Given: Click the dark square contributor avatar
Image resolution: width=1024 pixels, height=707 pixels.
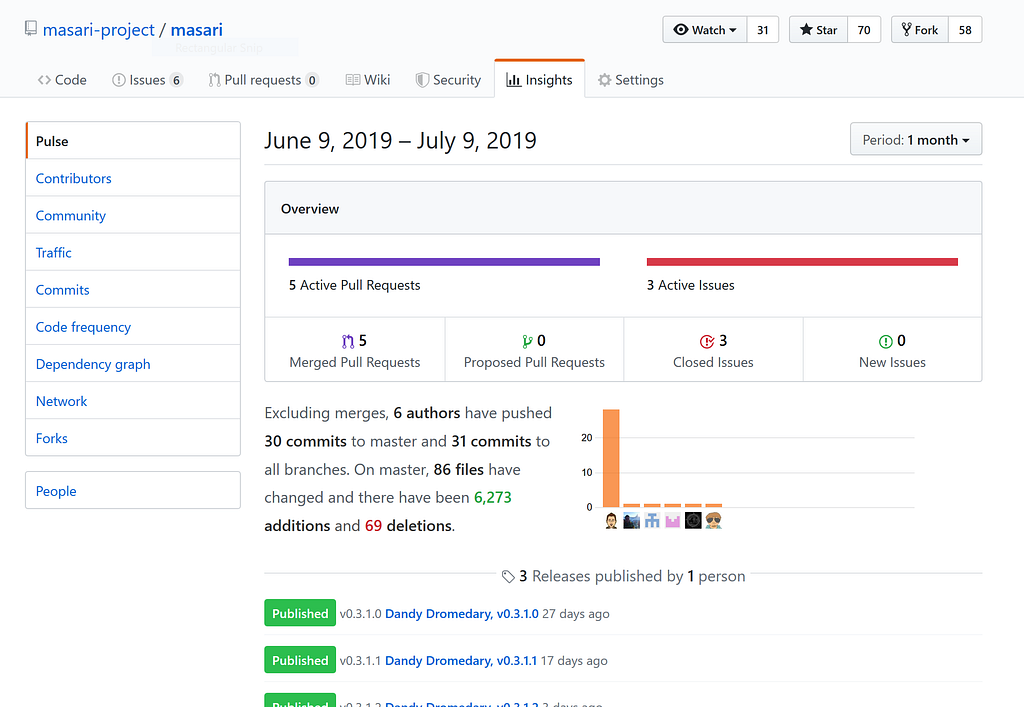Looking at the screenshot, I should 693,520.
